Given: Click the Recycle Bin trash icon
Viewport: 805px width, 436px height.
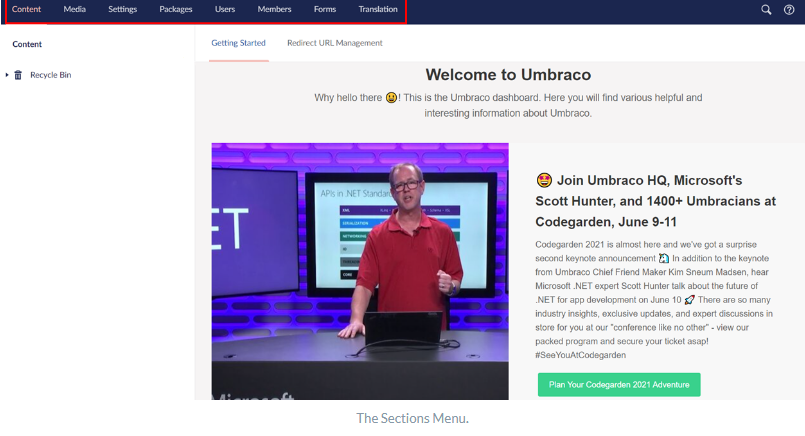Looking at the screenshot, I should 18,75.
